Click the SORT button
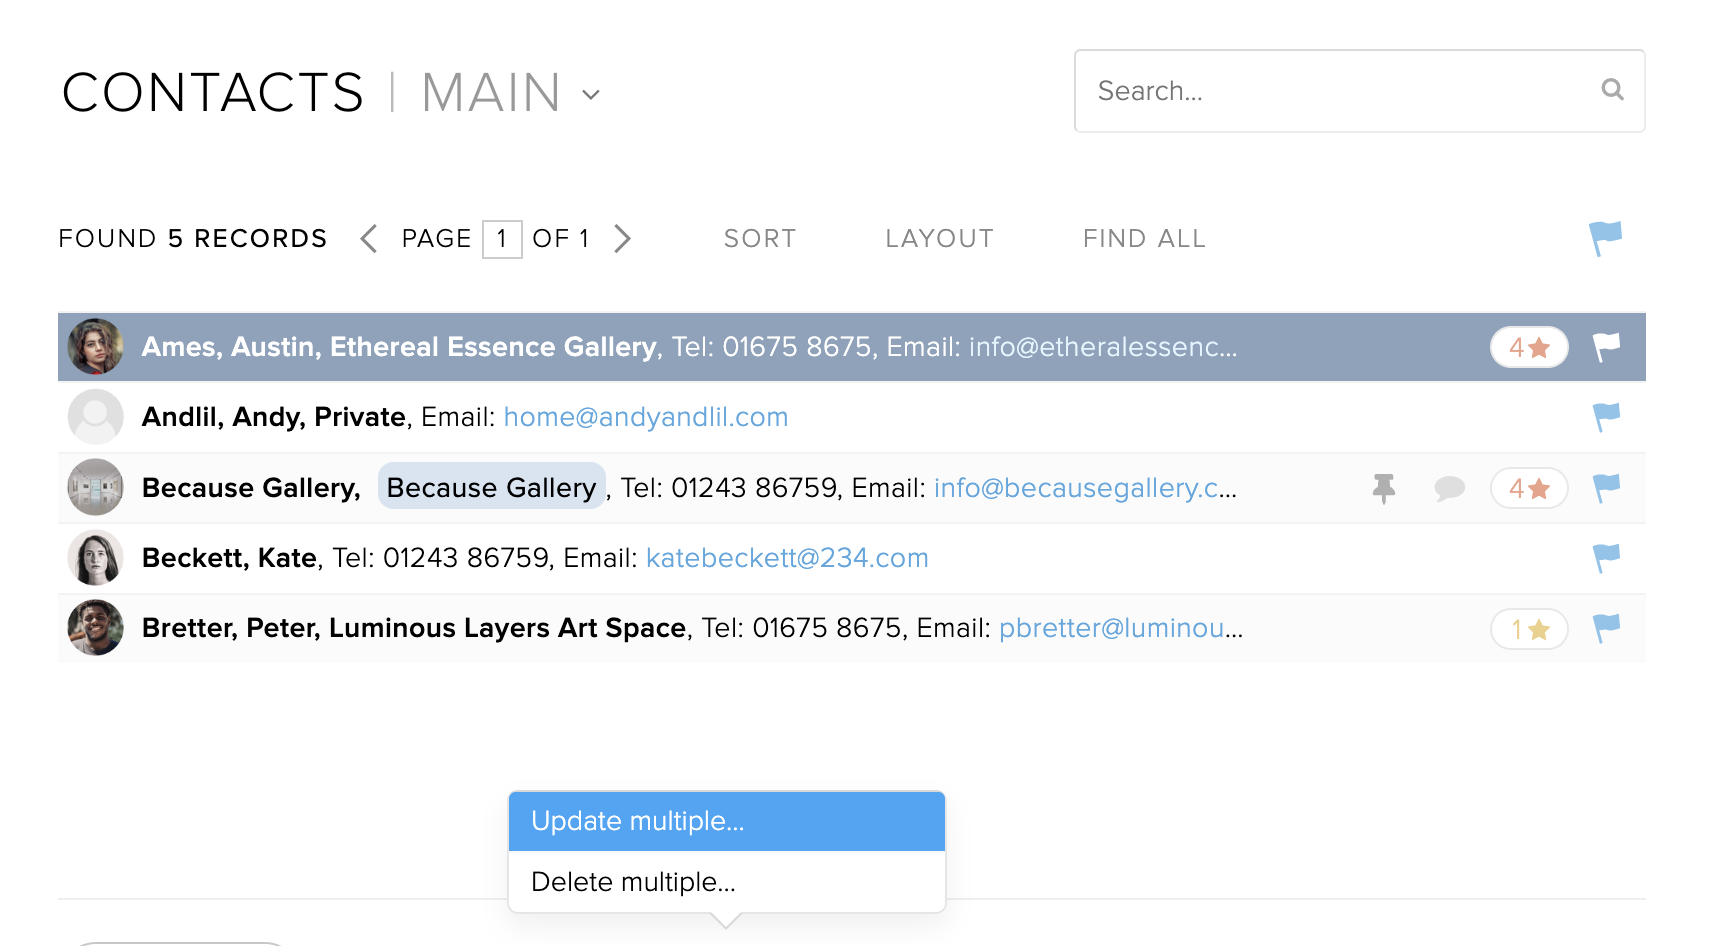 click(760, 238)
